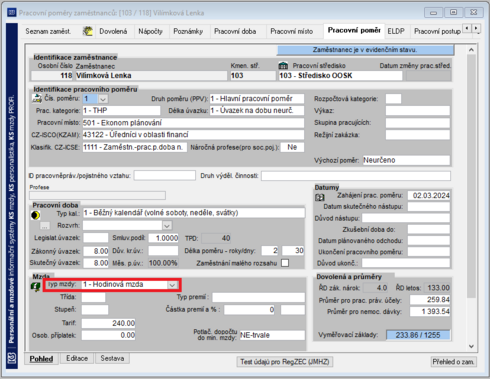Image resolution: width=490 pixels, height=379 pixels.
Task: Click the Pracovní středisko field
Action: pyautogui.click(x=340, y=76)
